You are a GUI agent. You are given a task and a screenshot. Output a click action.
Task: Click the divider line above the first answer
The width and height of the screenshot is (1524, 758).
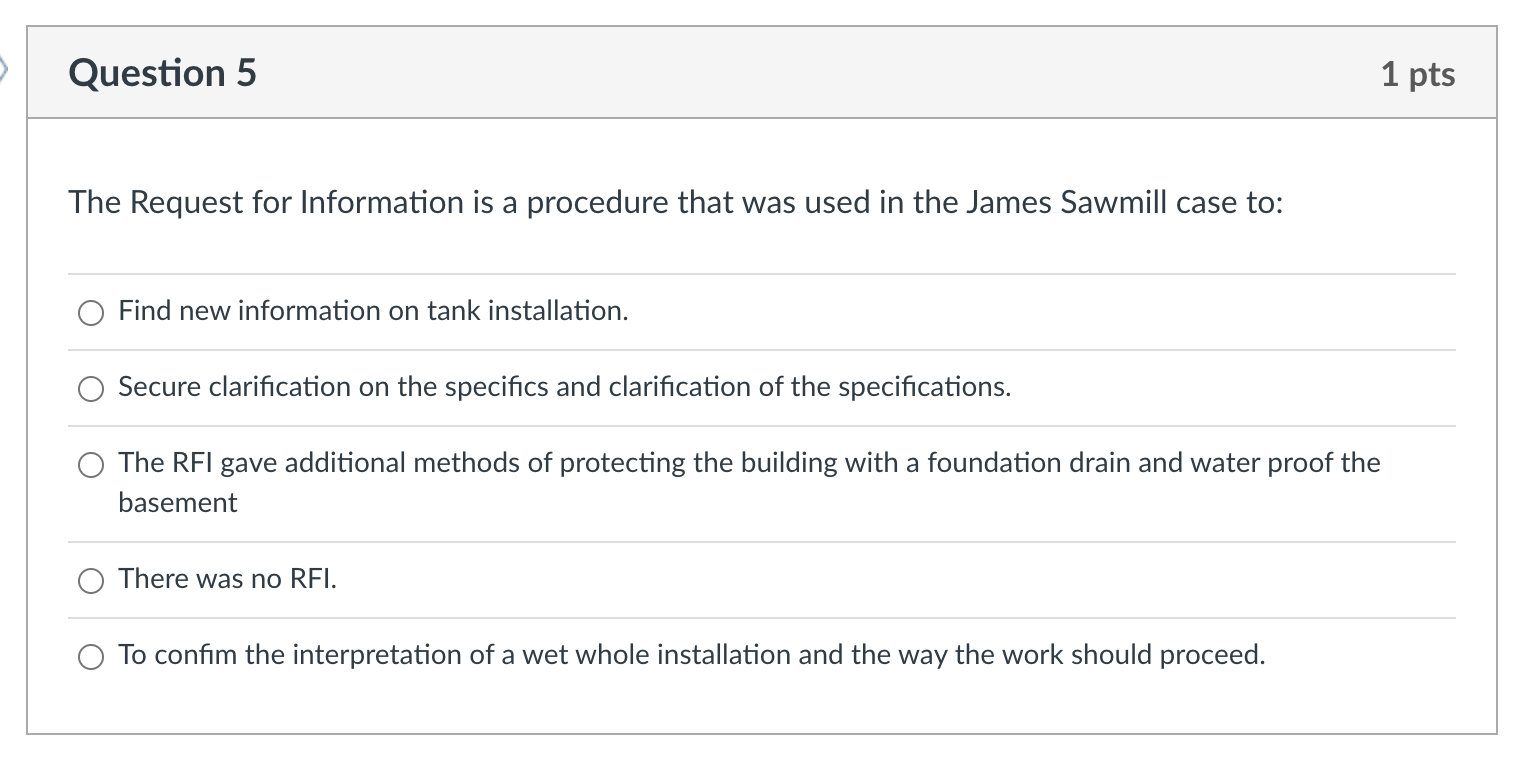760,271
